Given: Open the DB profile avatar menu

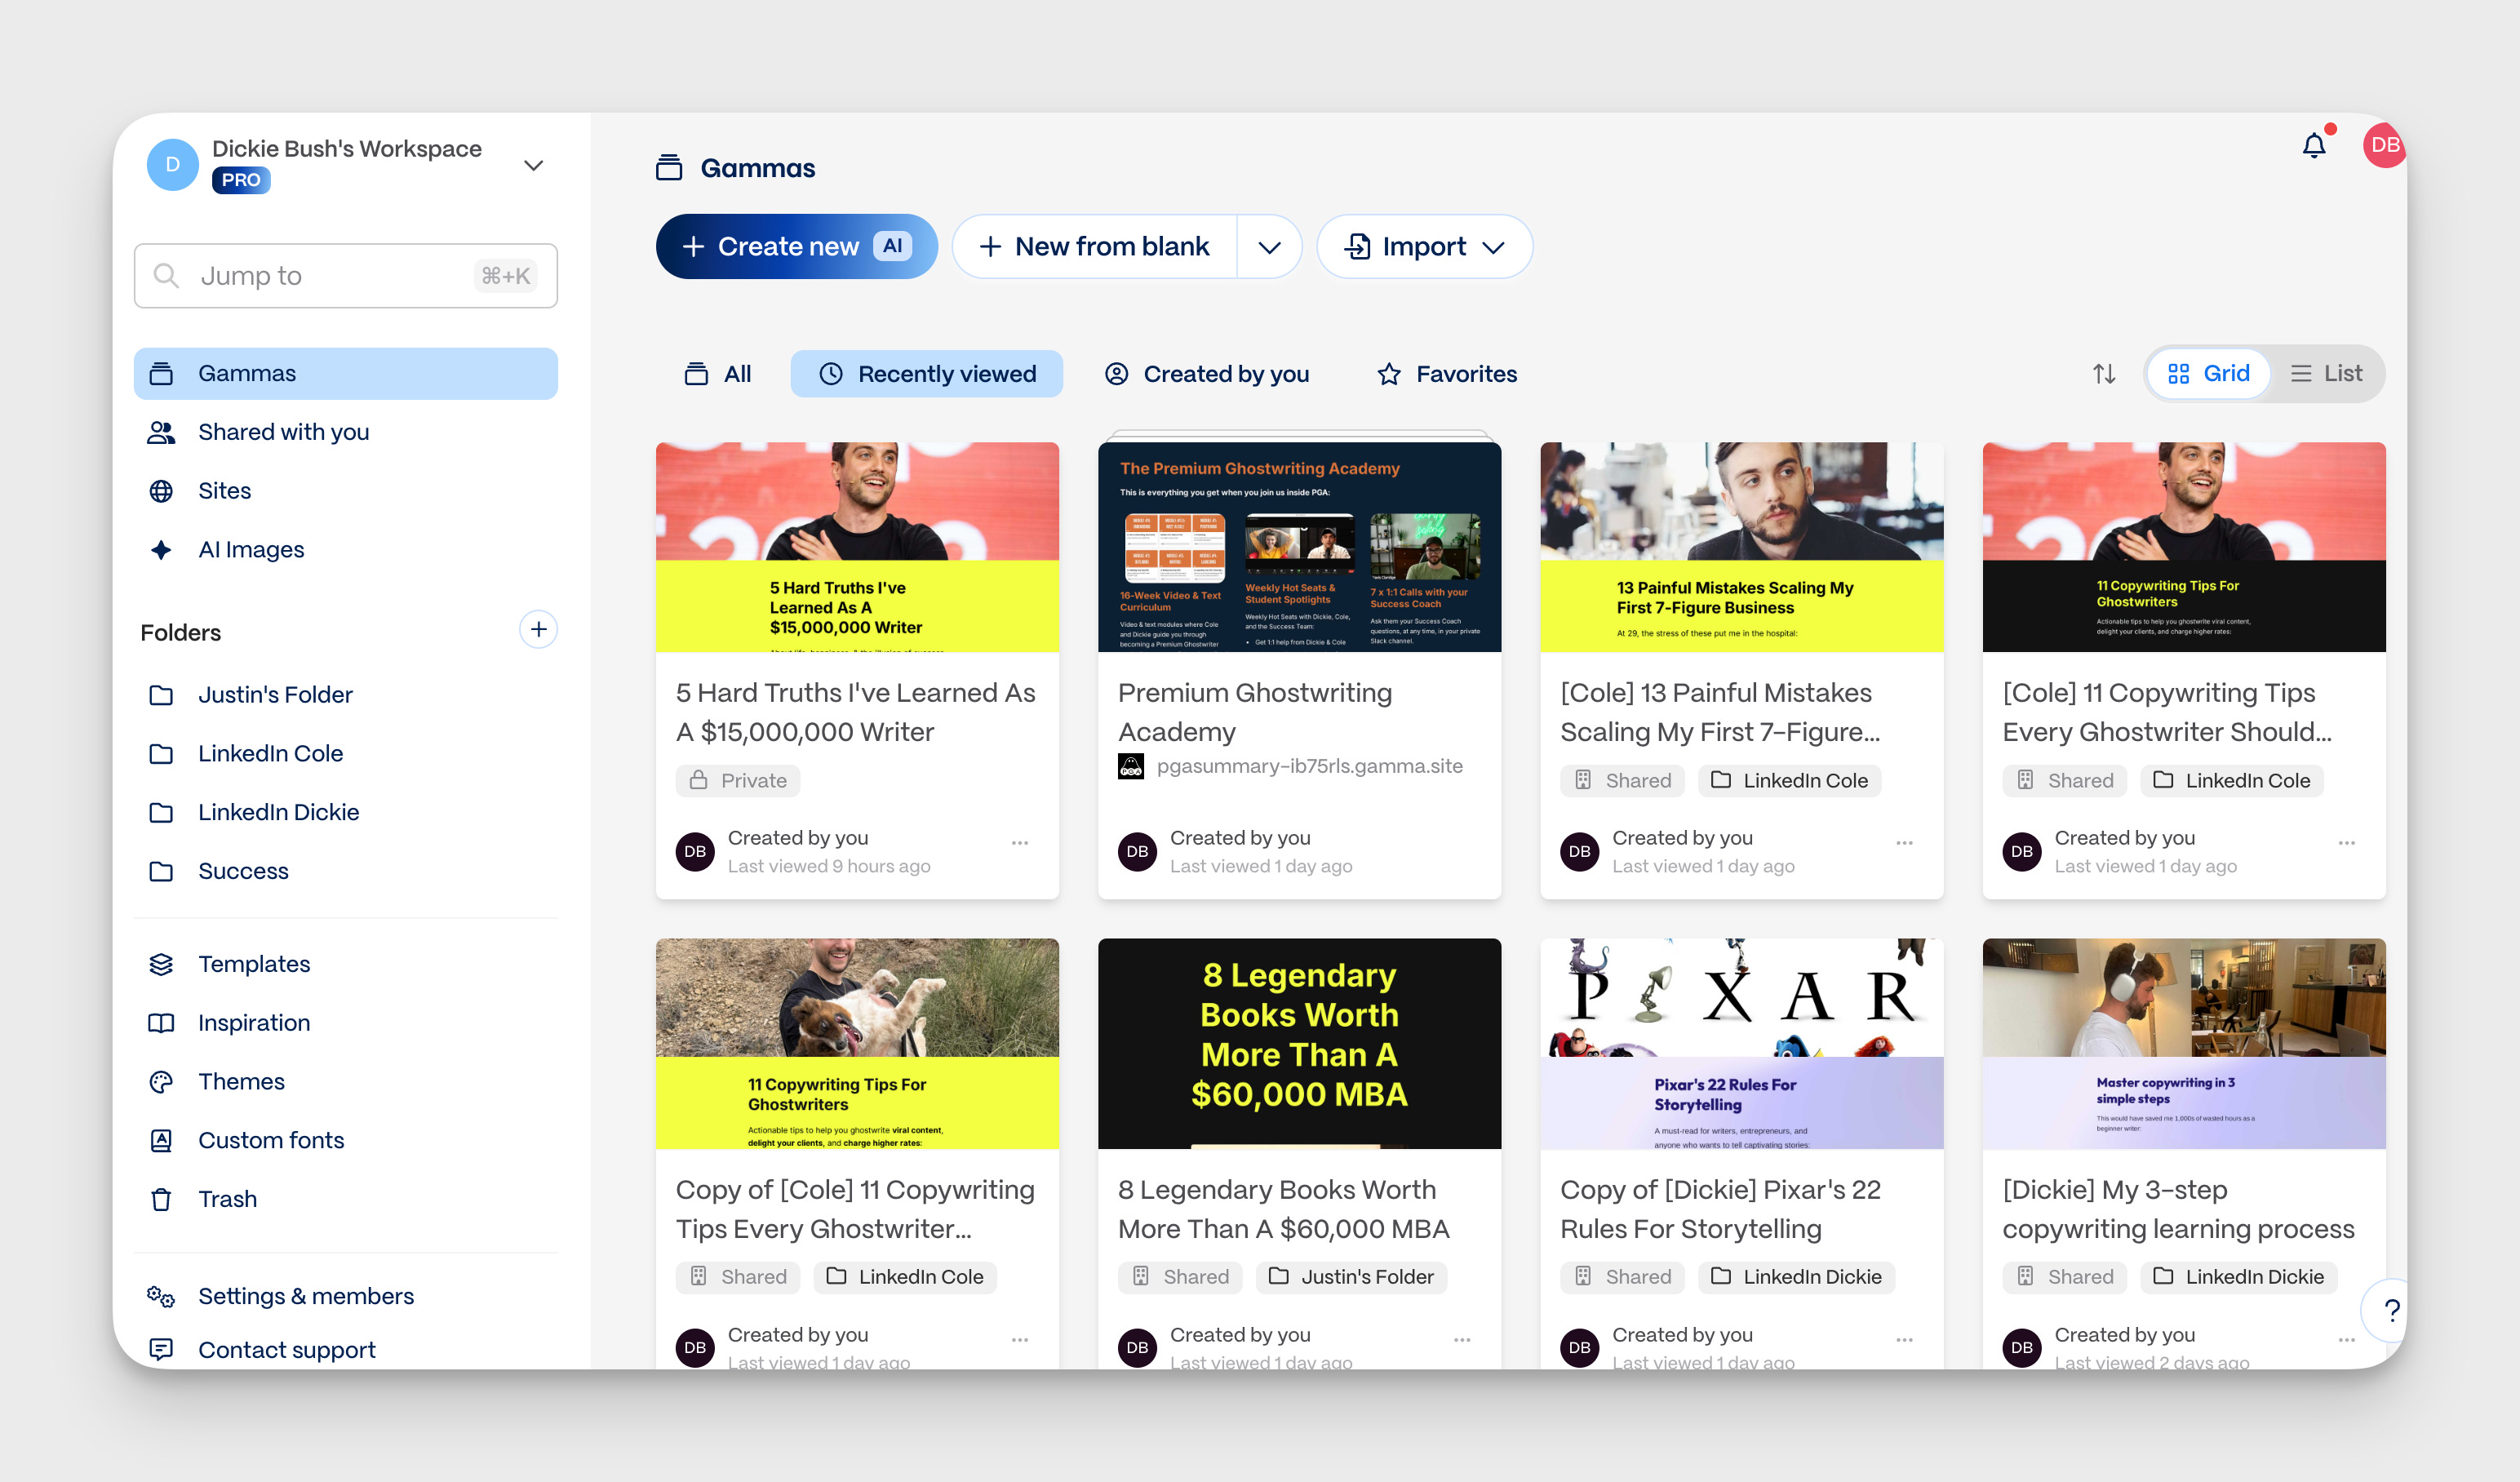Looking at the screenshot, I should pos(2384,146).
